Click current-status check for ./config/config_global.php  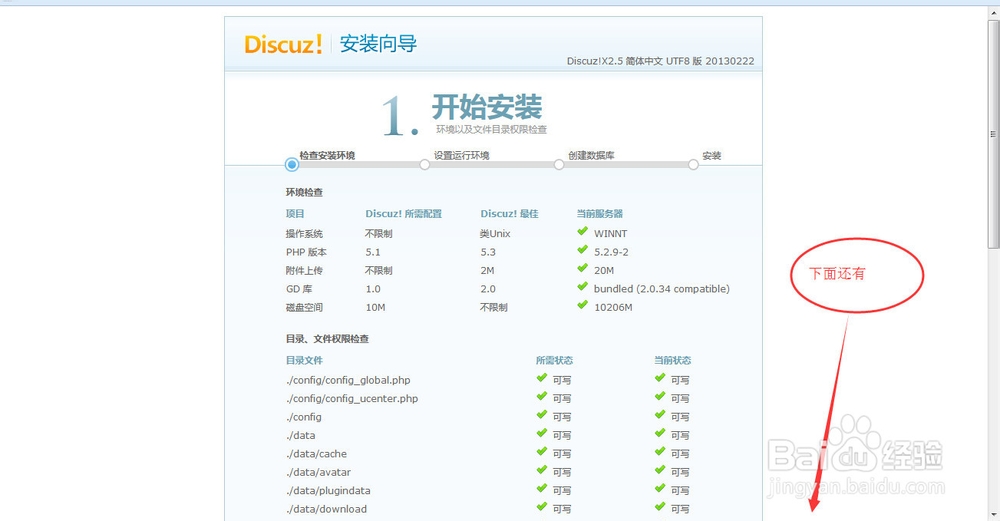pyautogui.click(x=660, y=378)
